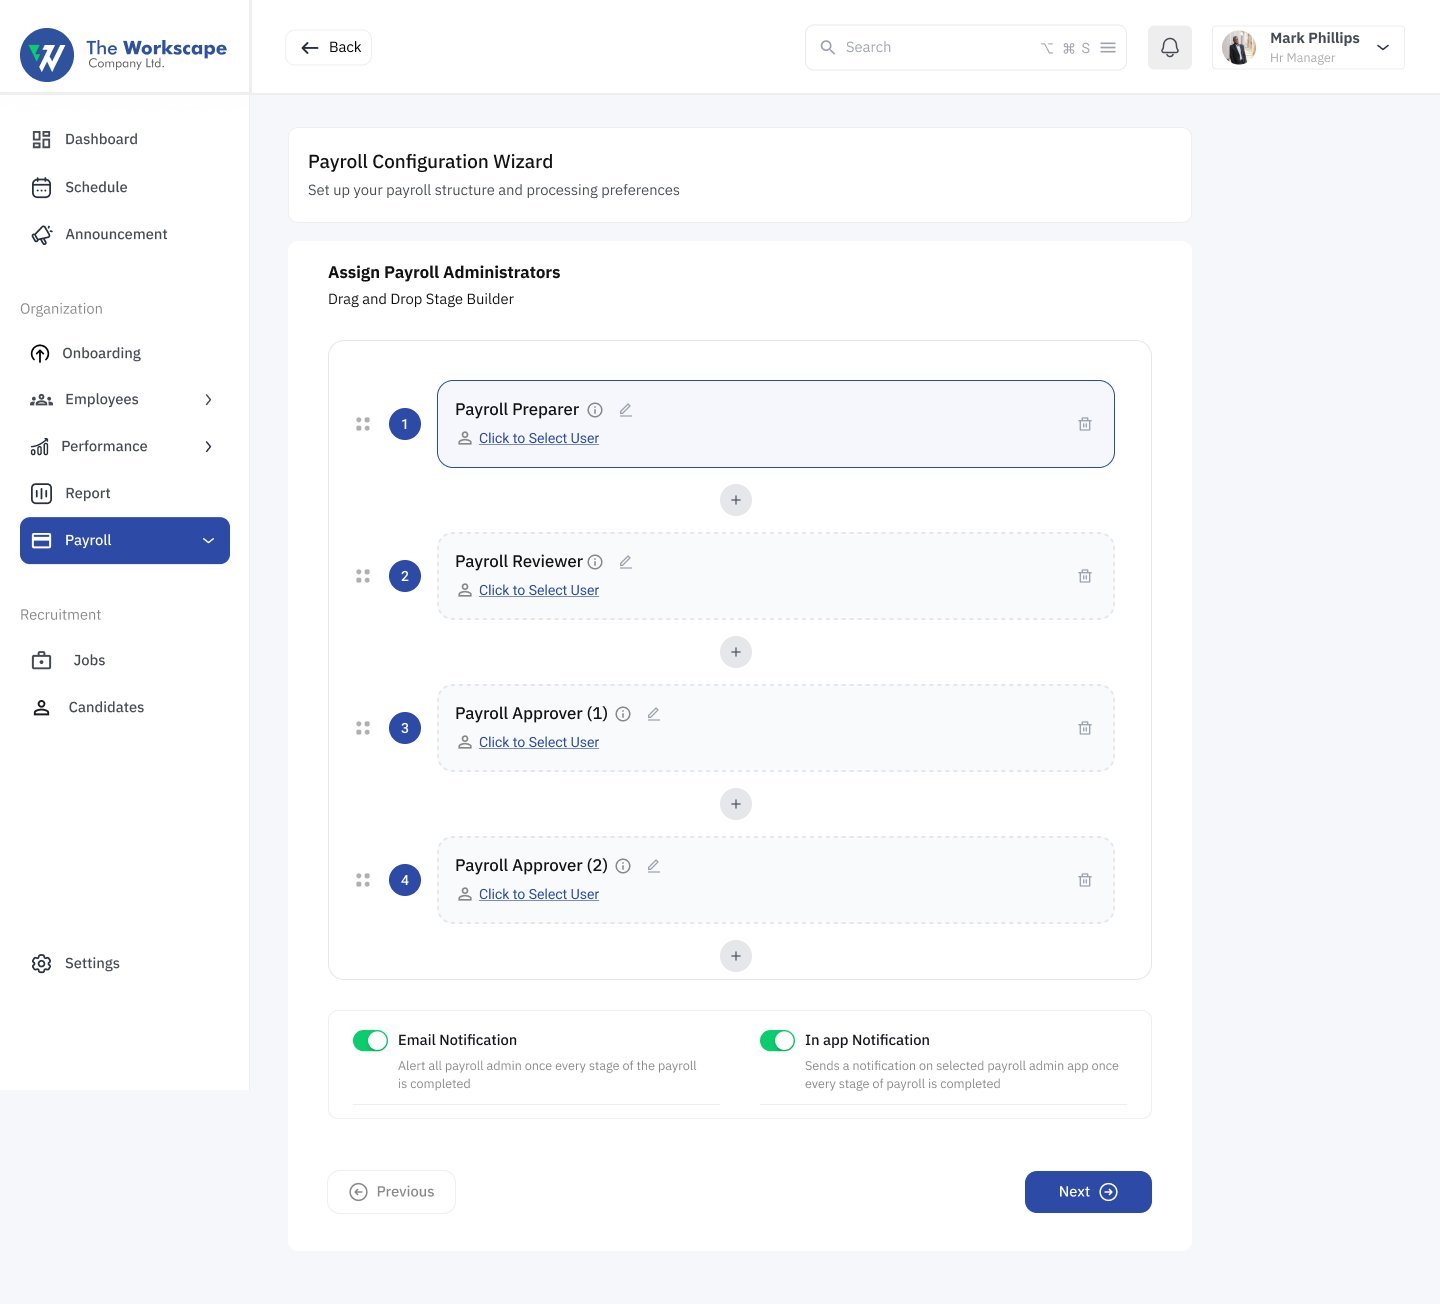Go to the Next wizard step
The image size is (1440, 1304).
click(1088, 1192)
